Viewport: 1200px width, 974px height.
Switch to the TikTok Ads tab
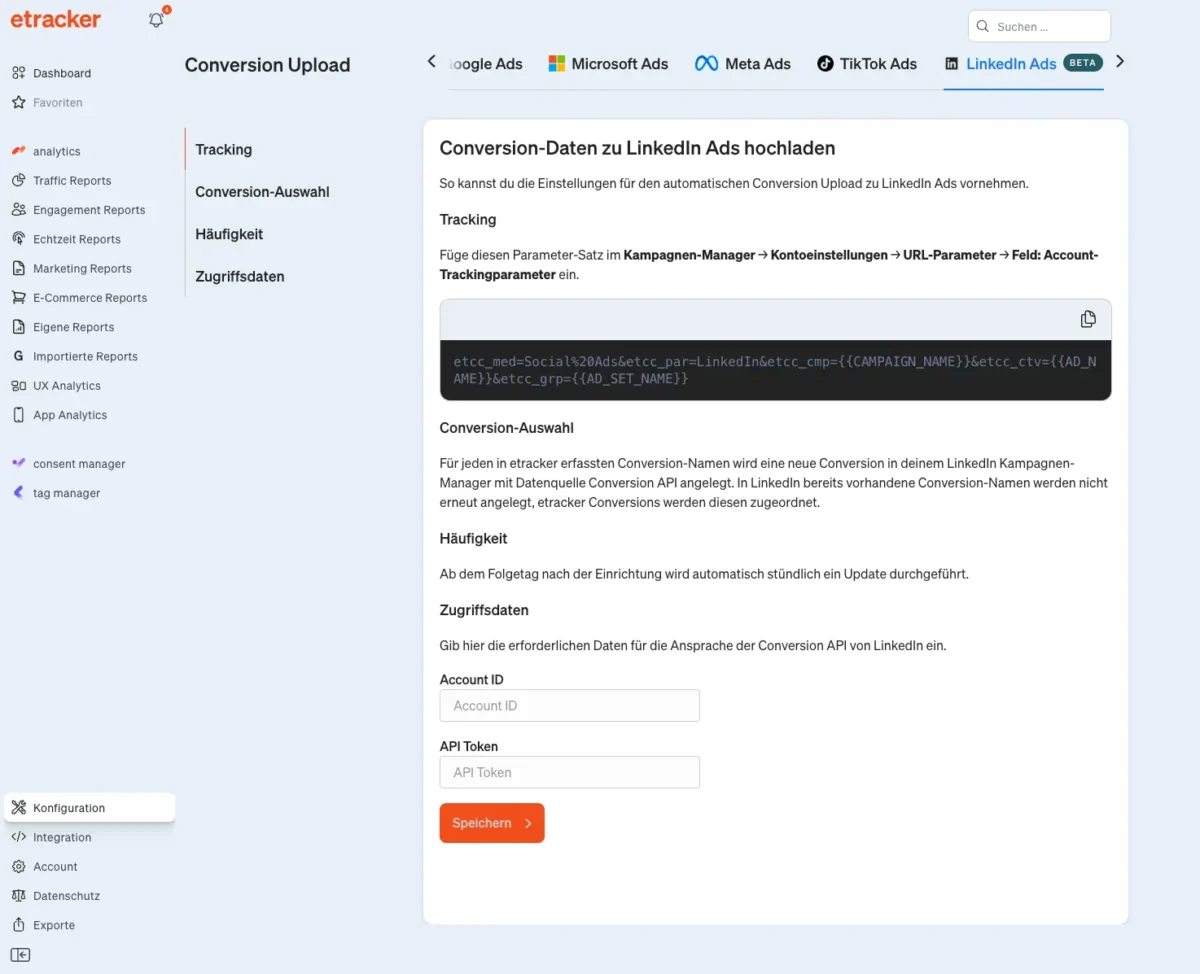point(866,64)
